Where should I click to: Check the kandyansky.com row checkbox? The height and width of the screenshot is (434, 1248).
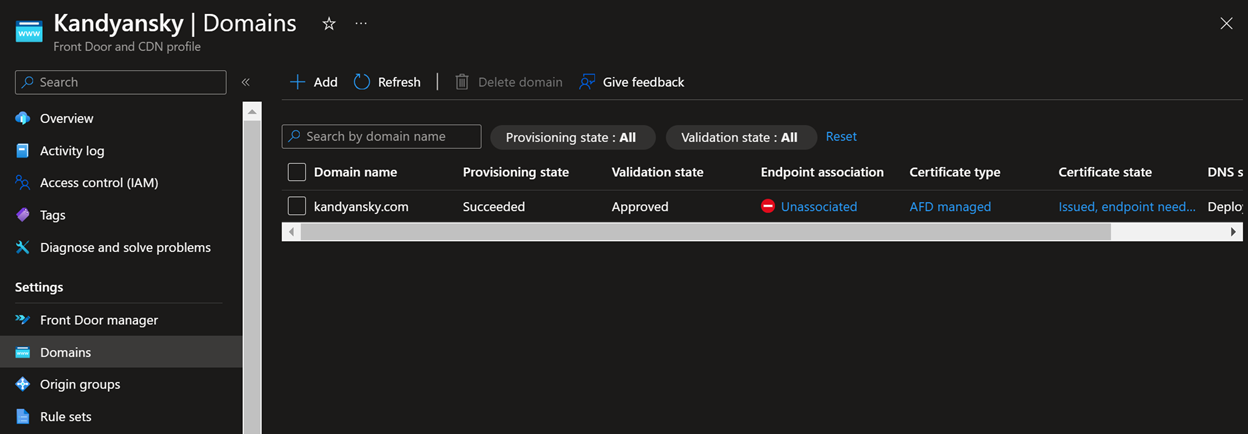coord(296,206)
